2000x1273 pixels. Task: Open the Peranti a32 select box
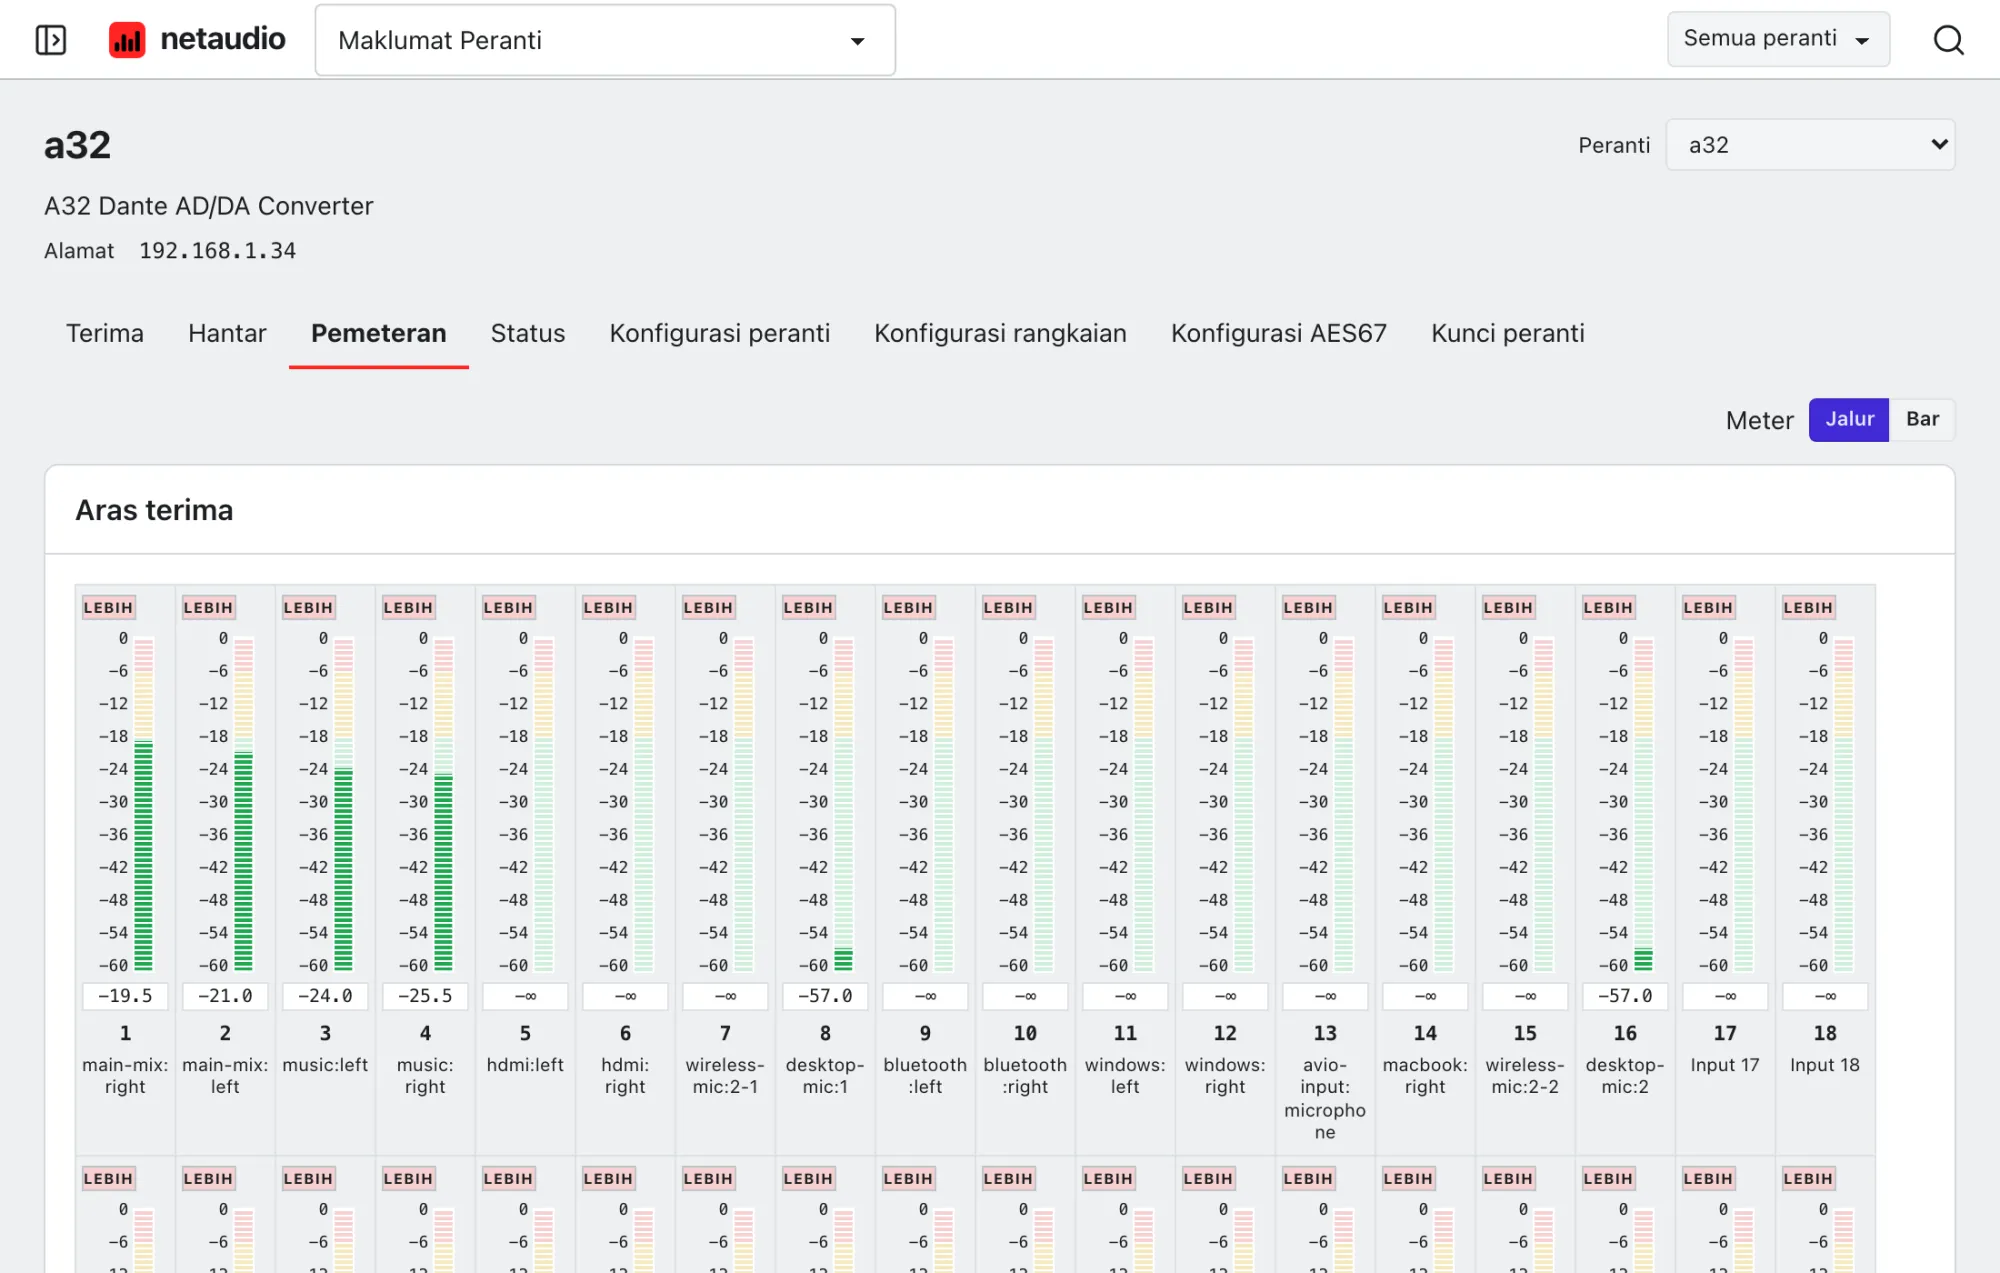click(x=1810, y=145)
